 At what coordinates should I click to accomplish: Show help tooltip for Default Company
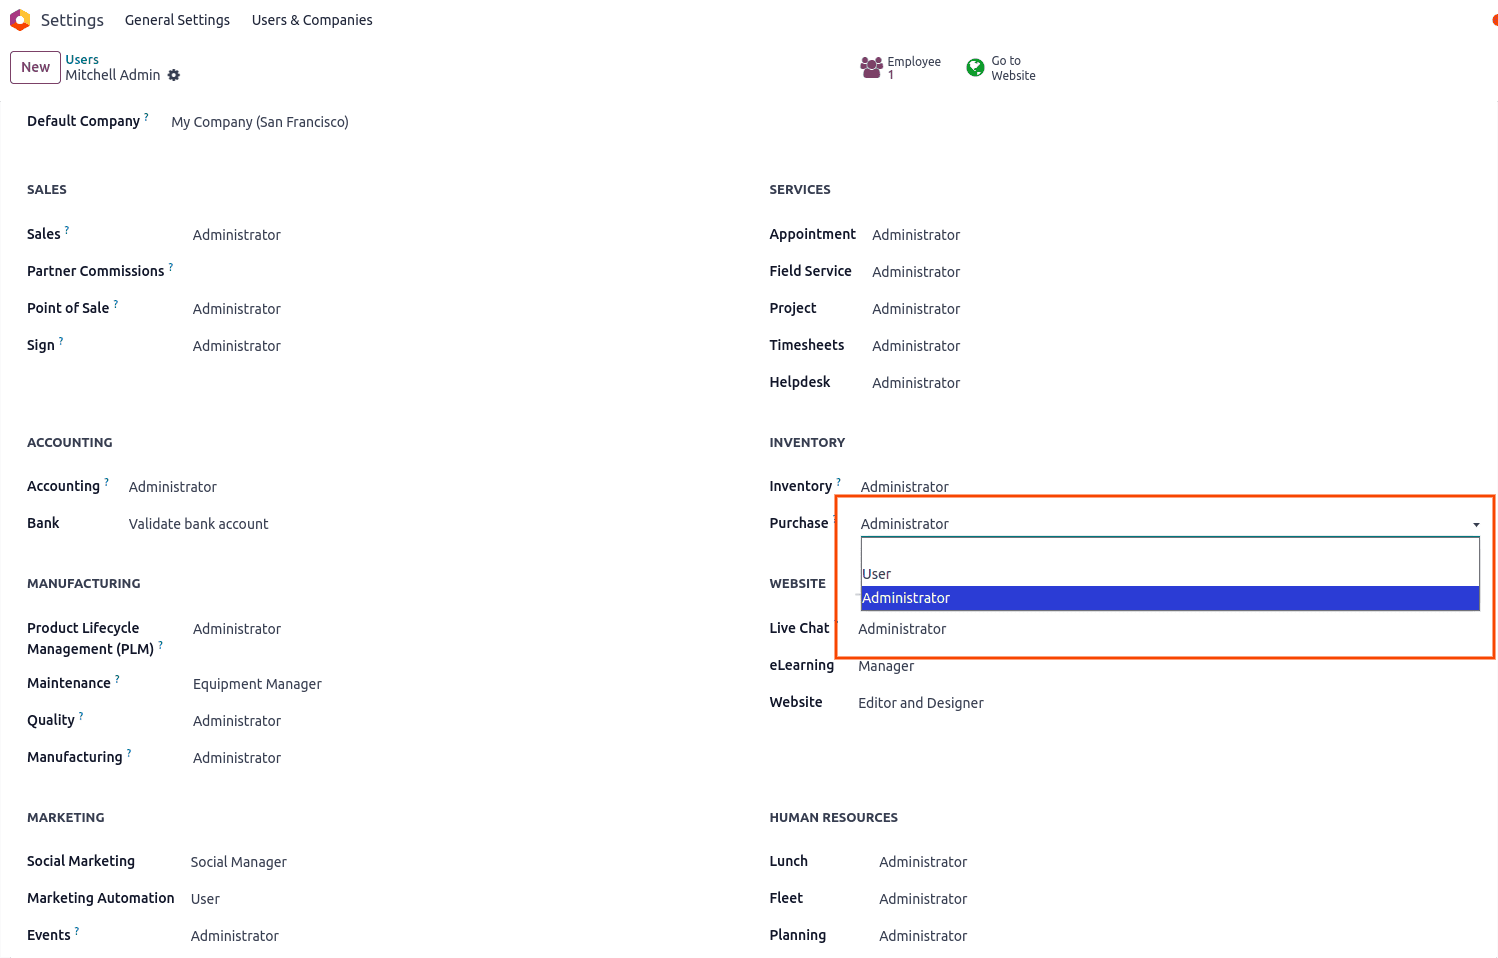(146, 117)
